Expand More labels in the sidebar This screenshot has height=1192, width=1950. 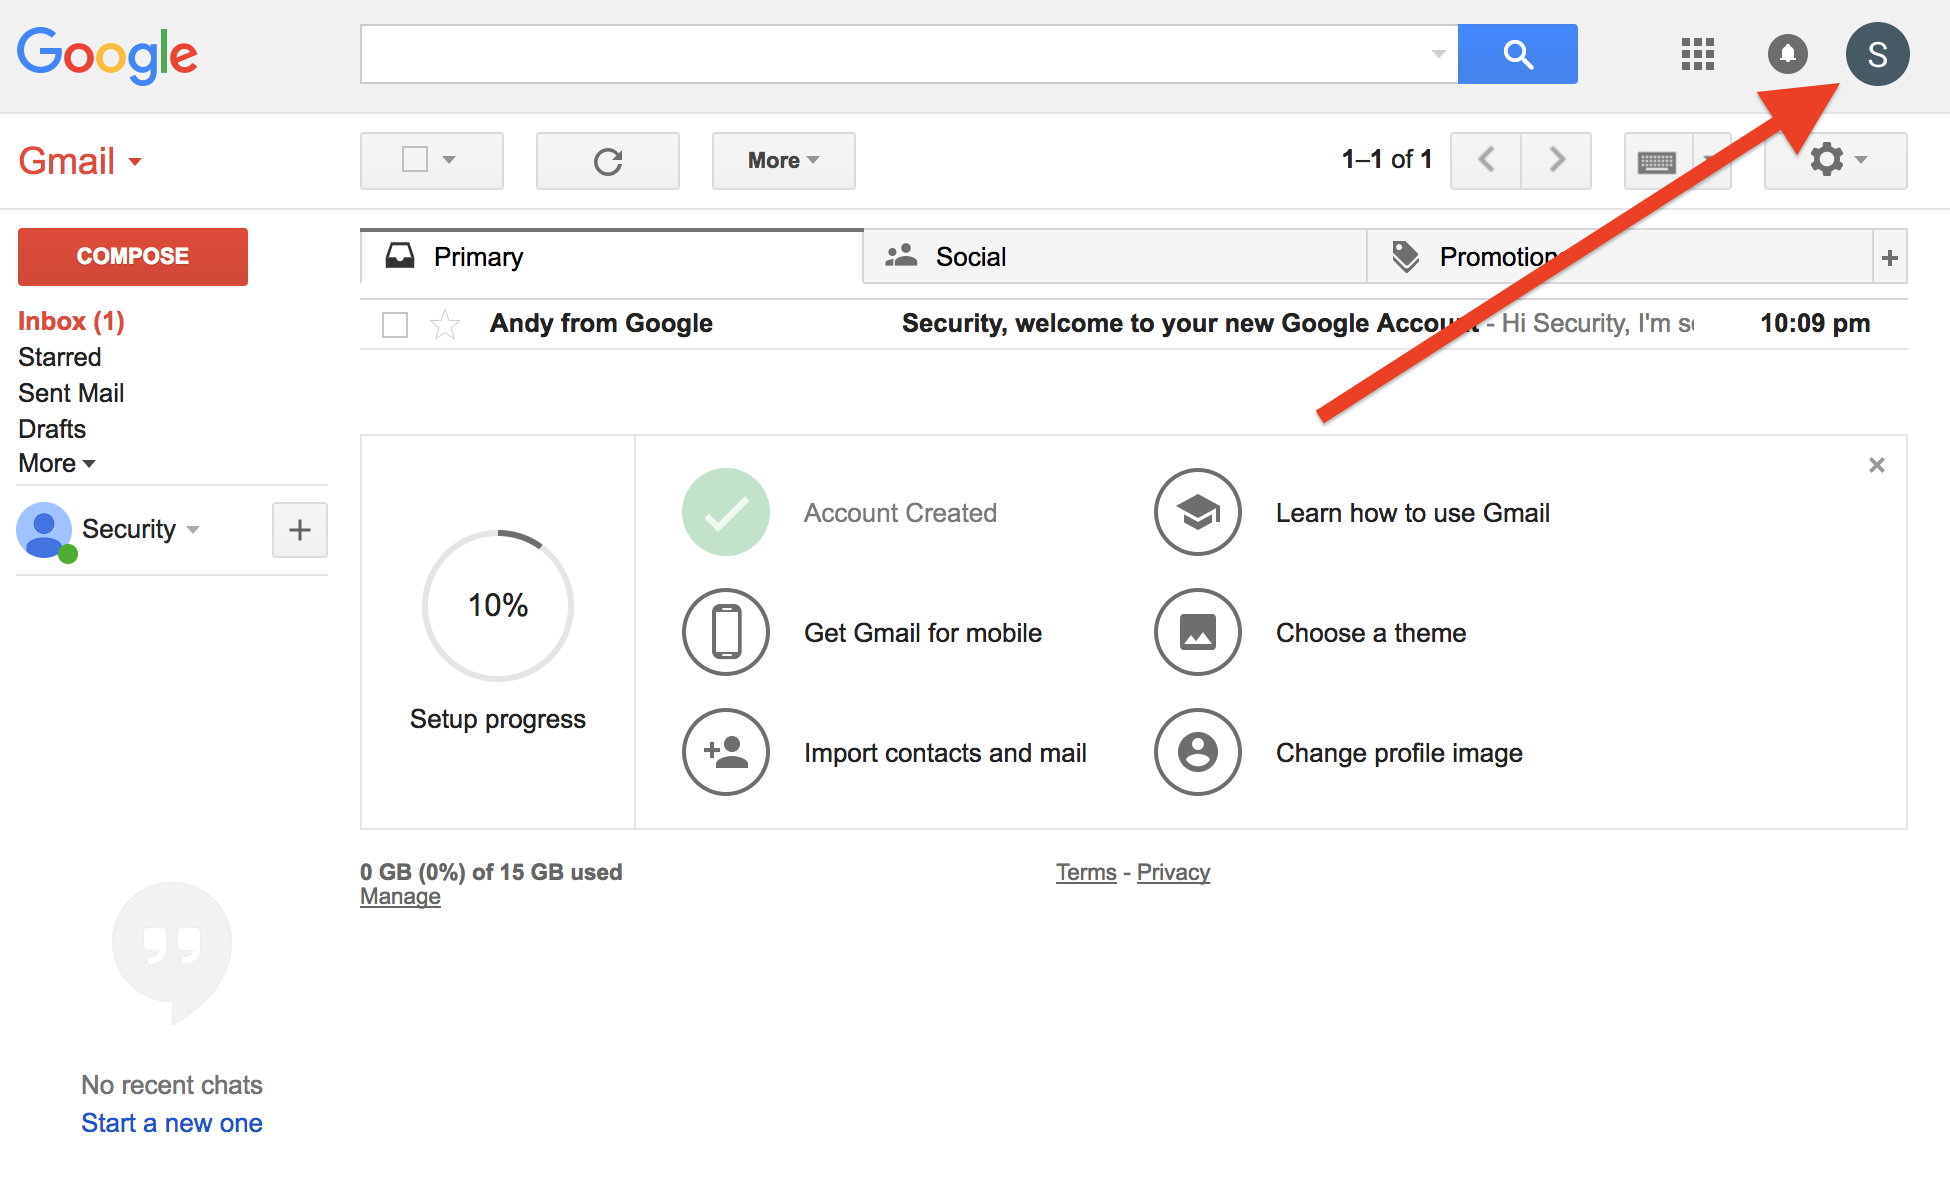56,462
